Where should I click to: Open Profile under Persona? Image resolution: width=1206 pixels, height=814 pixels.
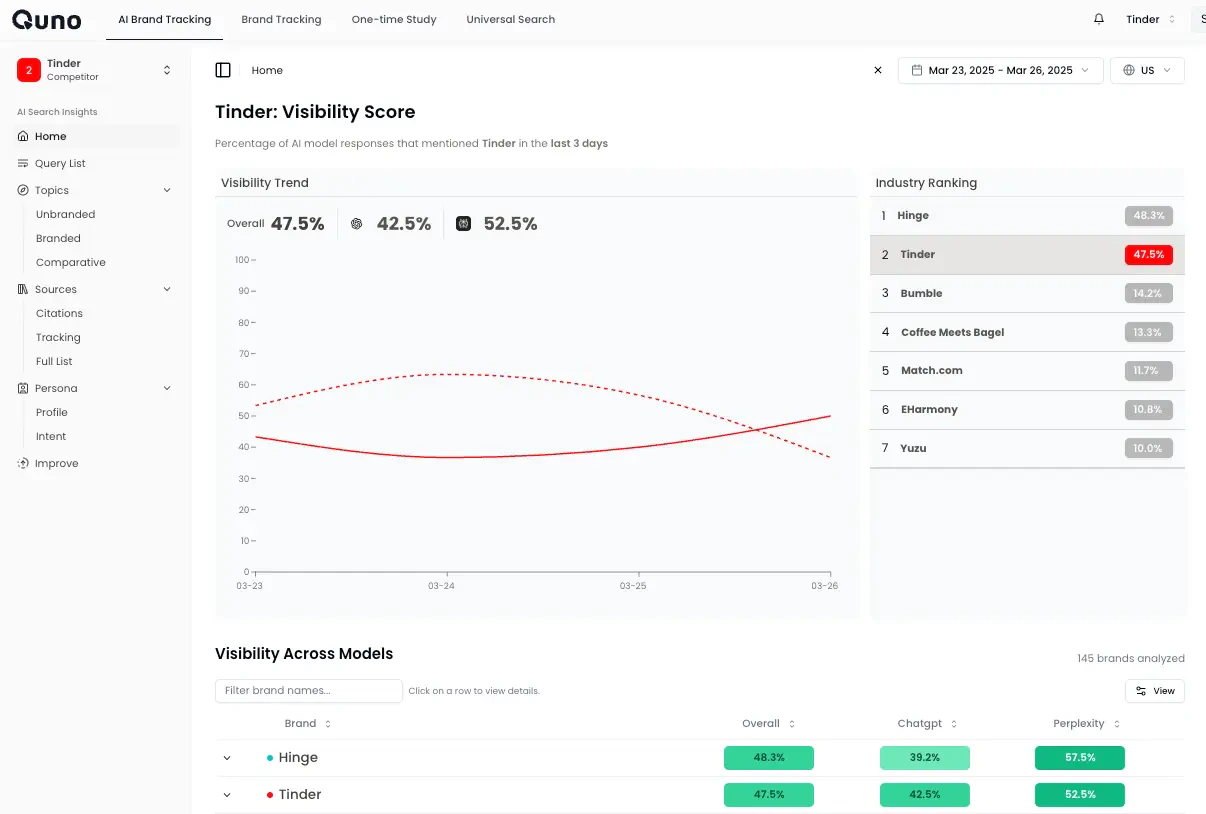(x=52, y=412)
